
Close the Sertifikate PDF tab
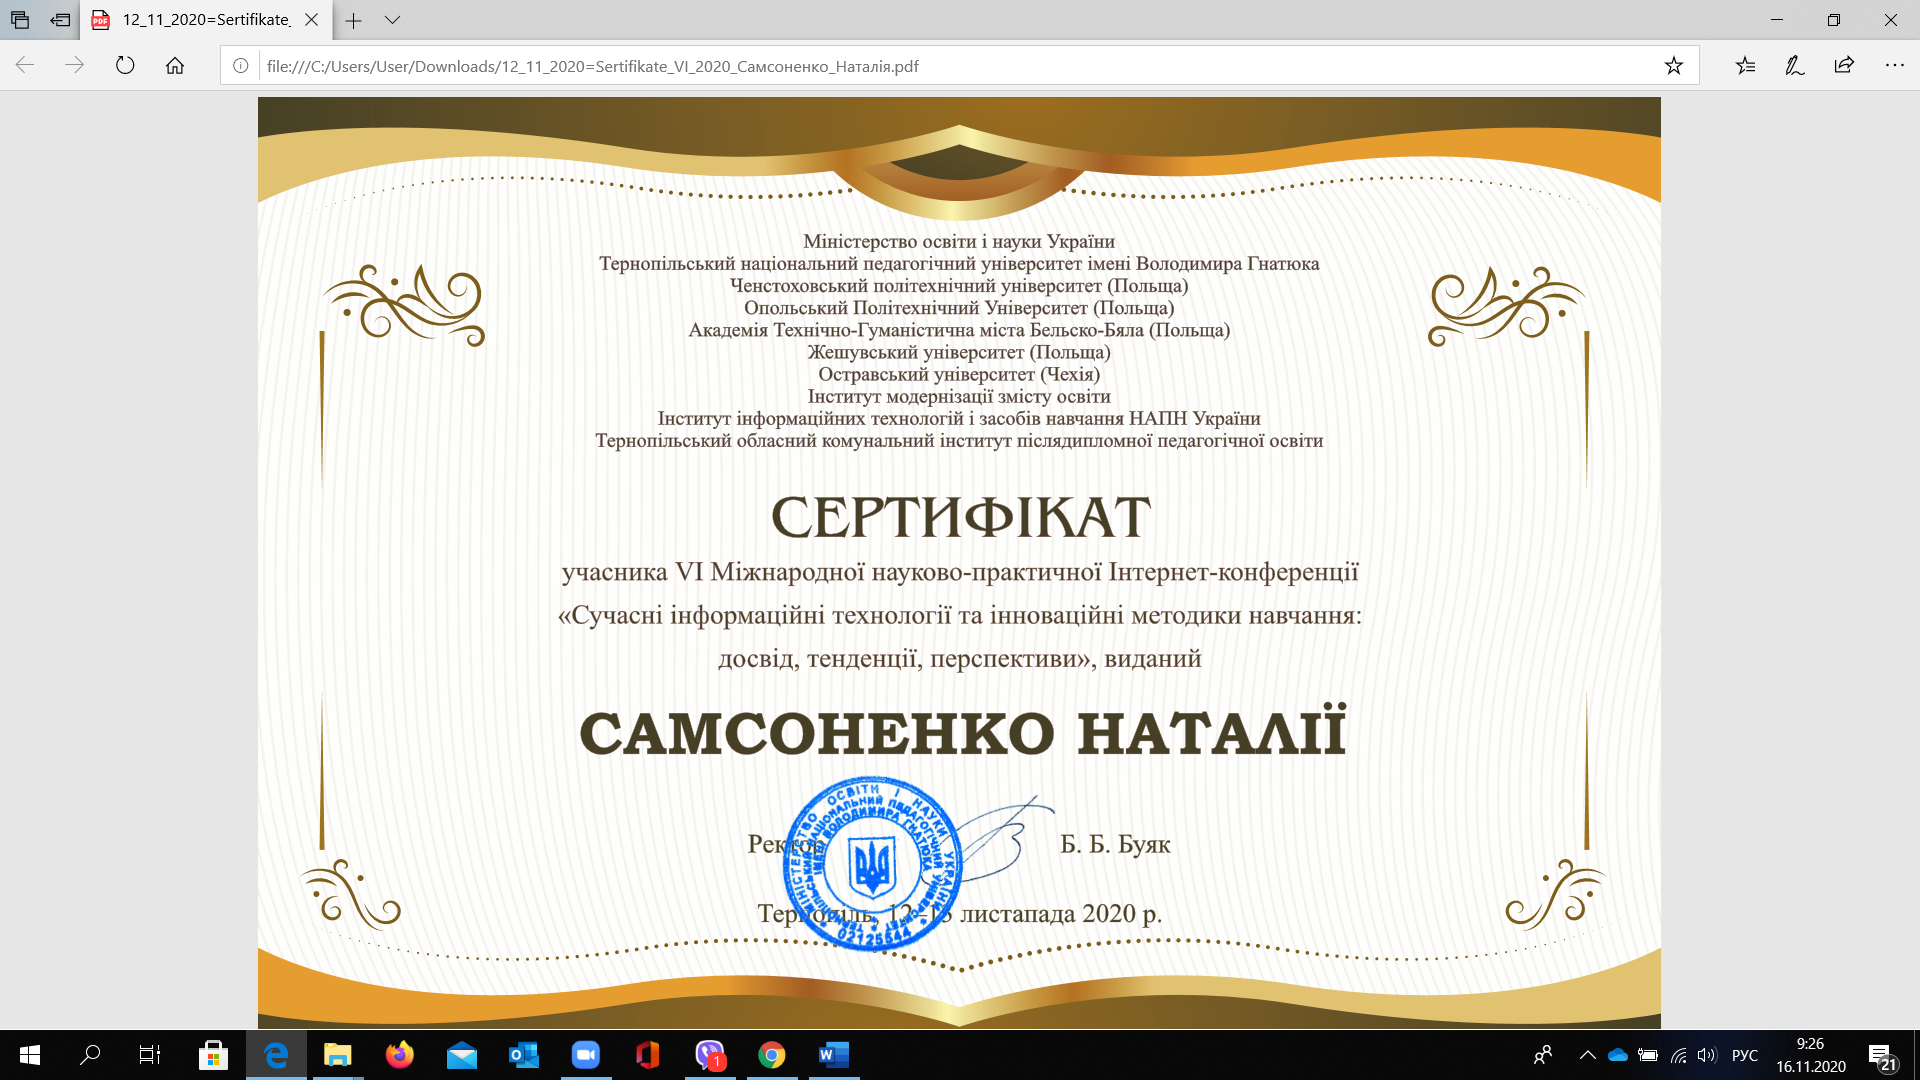(x=311, y=20)
